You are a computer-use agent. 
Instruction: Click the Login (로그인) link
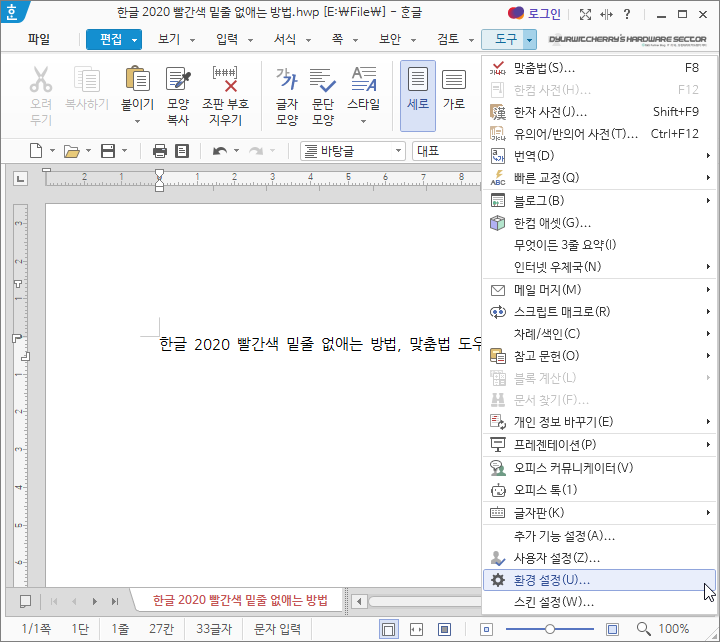point(544,14)
